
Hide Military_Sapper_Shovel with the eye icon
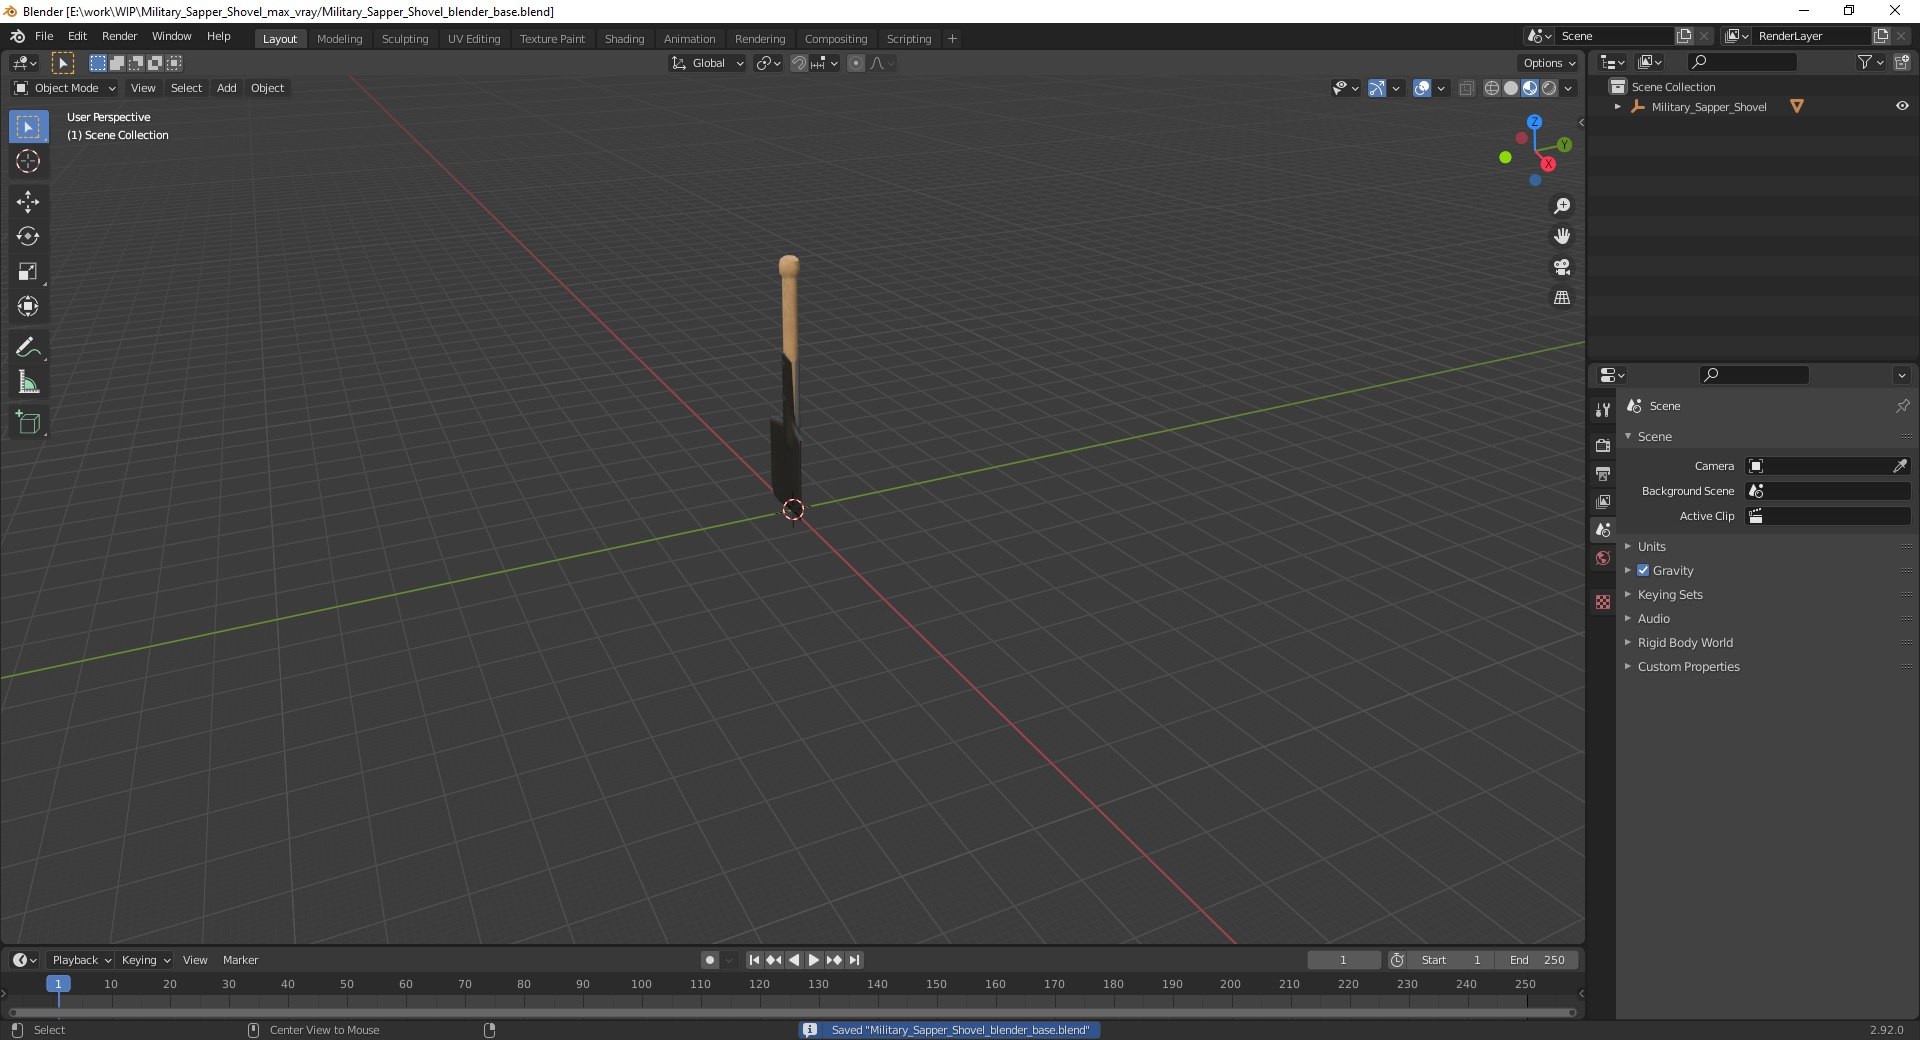pos(1902,106)
